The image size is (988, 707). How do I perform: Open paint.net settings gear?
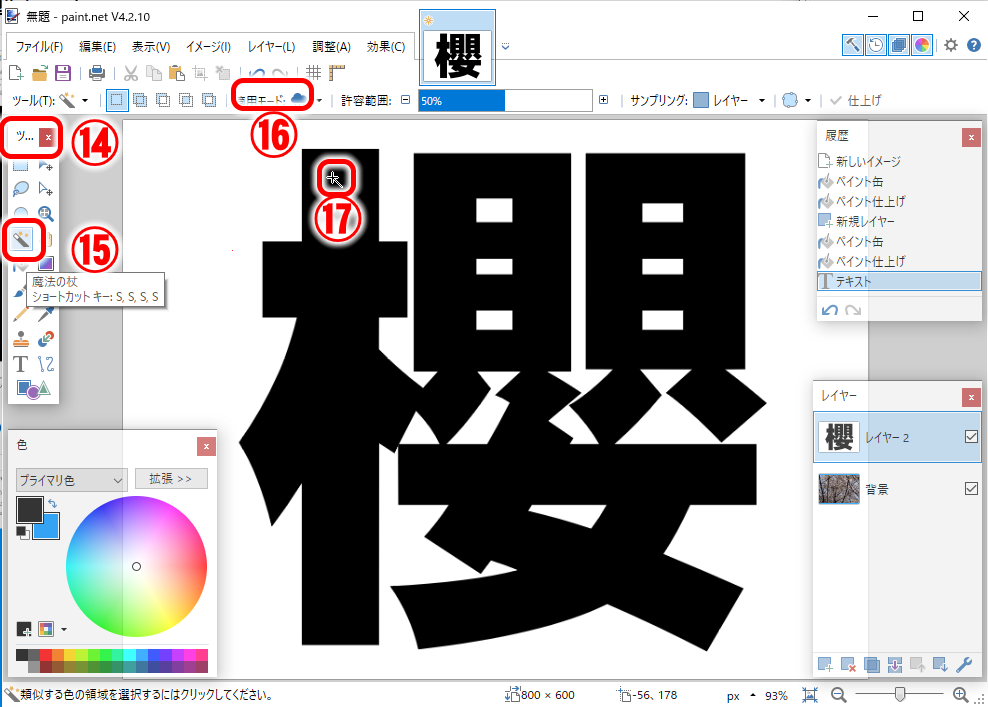click(x=951, y=45)
